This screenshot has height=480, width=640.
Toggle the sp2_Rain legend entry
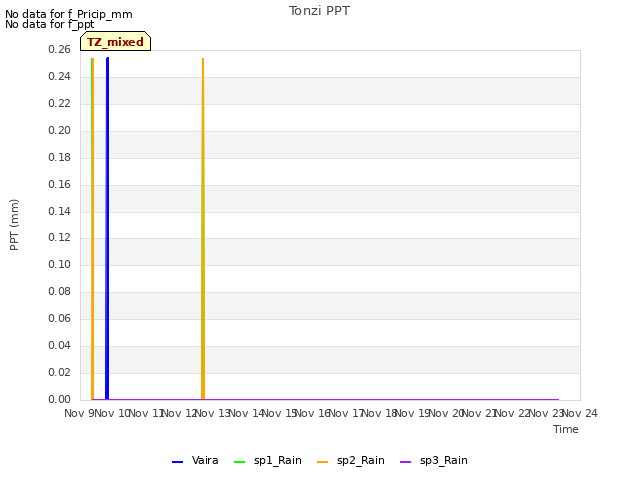pos(351,460)
